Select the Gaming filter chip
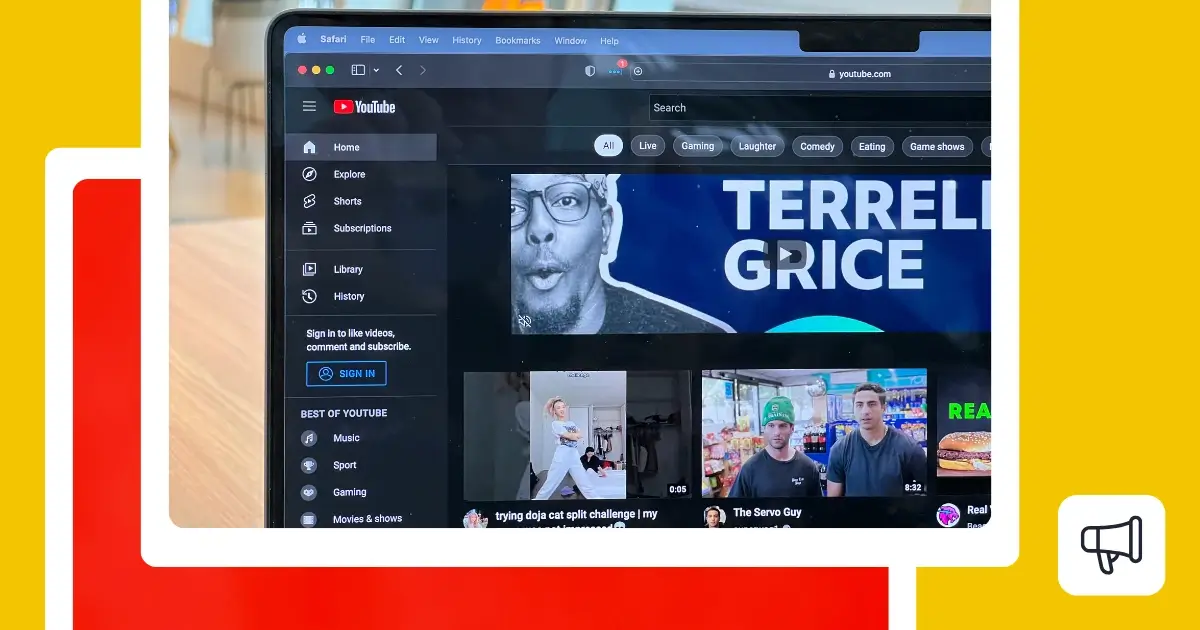Viewport: 1200px width, 630px height. point(698,146)
